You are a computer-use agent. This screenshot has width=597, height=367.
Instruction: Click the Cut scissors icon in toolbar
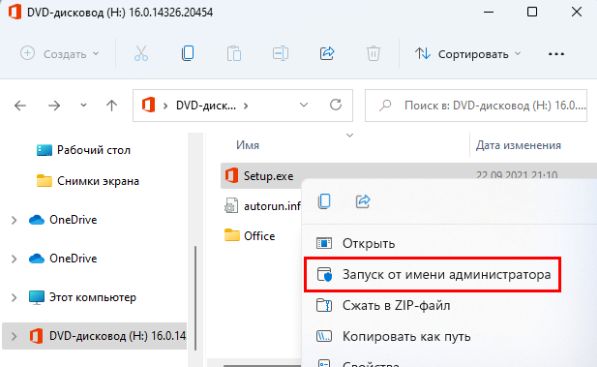[x=141, y=54]
